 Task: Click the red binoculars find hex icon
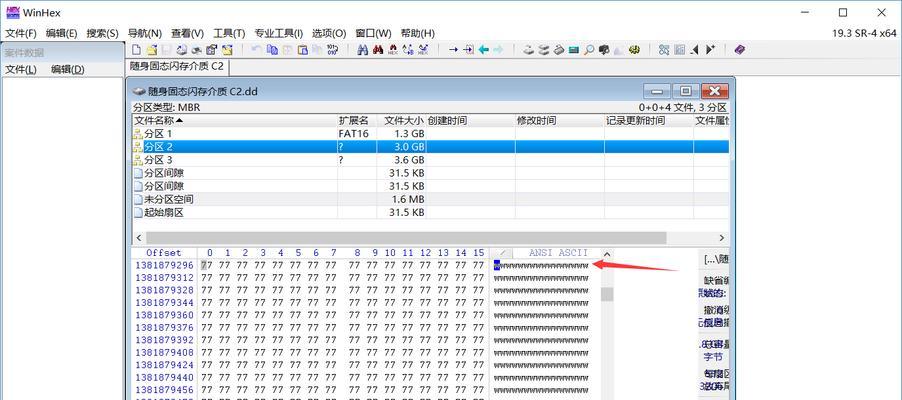click(393, 49)
